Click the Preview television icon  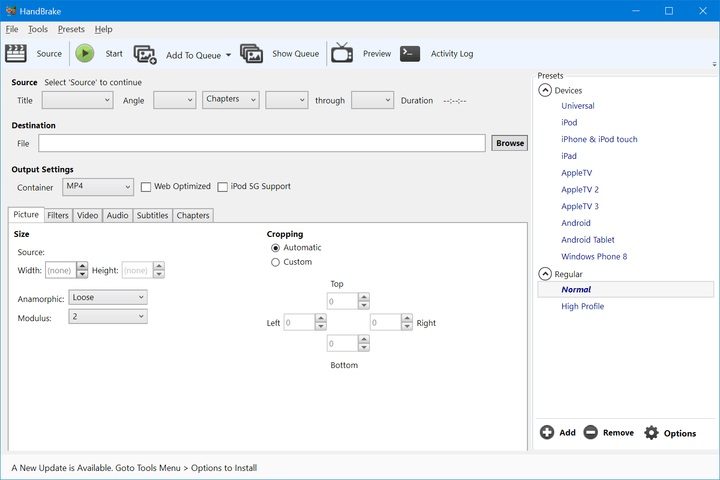(x=342, y=54)
